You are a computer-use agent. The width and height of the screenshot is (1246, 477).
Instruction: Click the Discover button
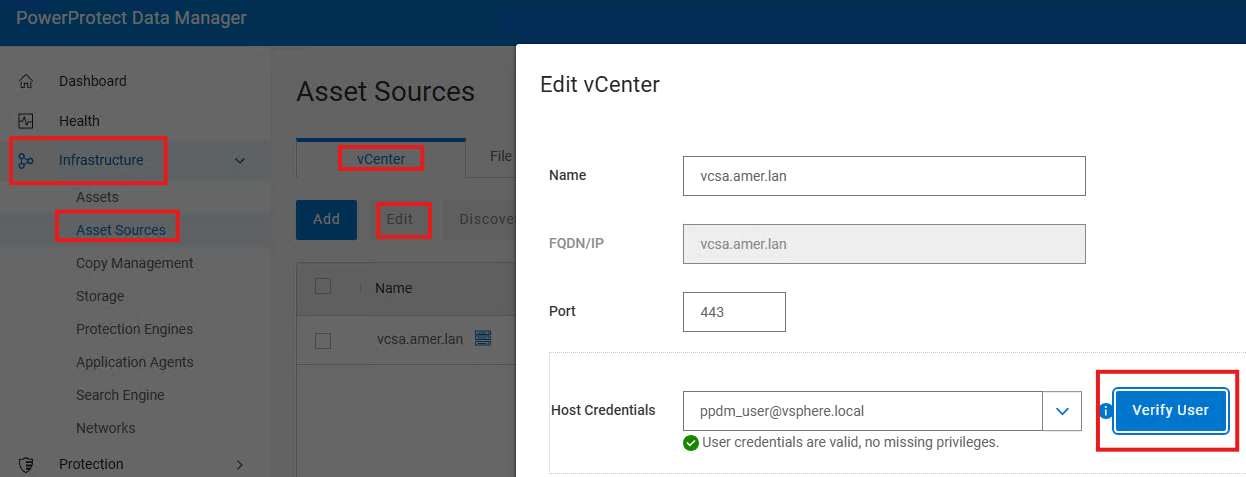(x=480, y=219)
